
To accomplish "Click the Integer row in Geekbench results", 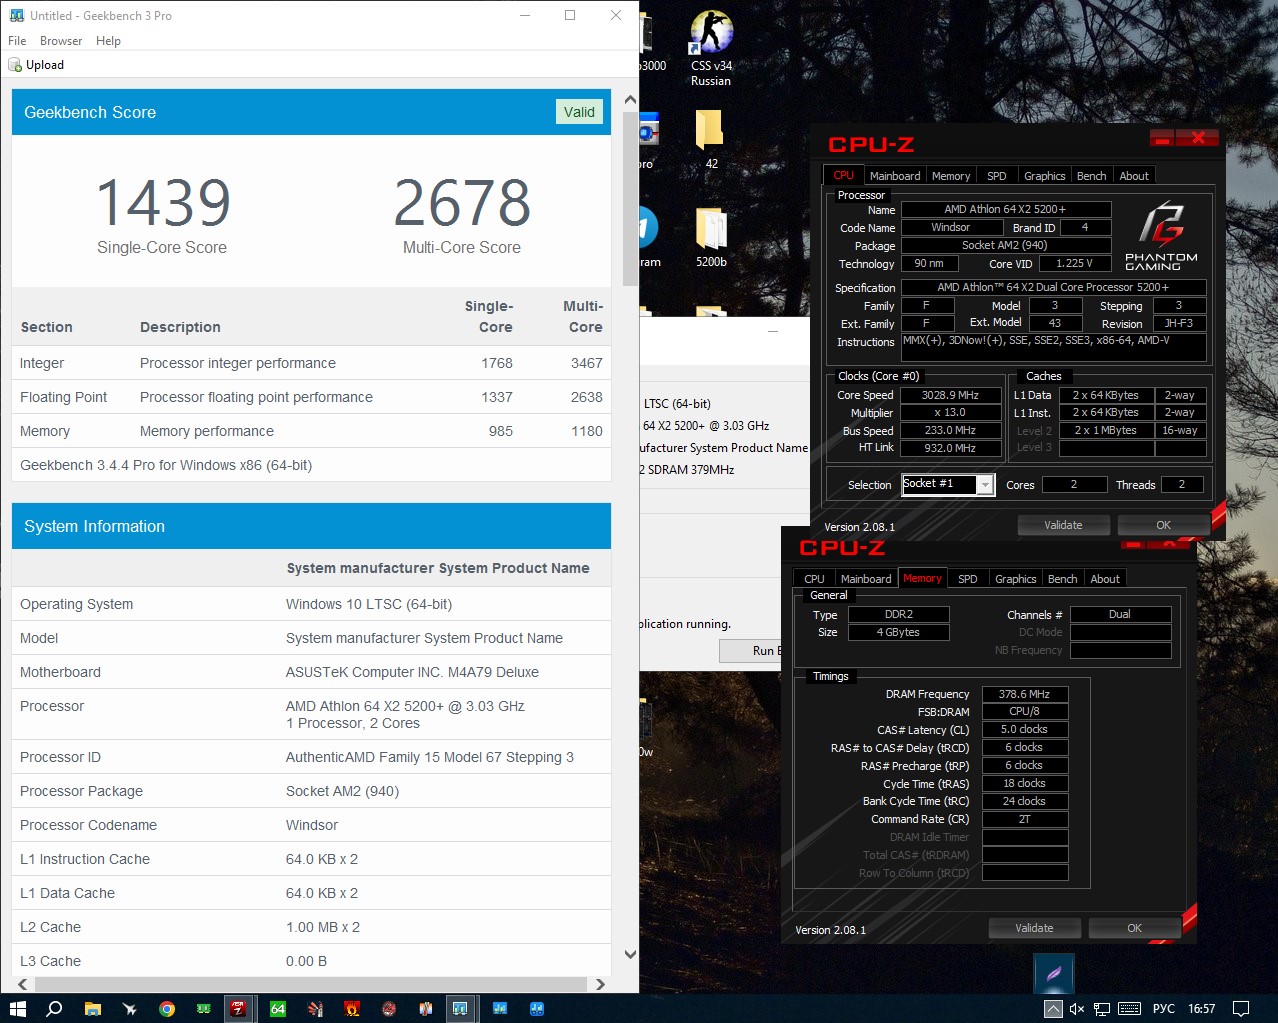I will pos(311,363).
